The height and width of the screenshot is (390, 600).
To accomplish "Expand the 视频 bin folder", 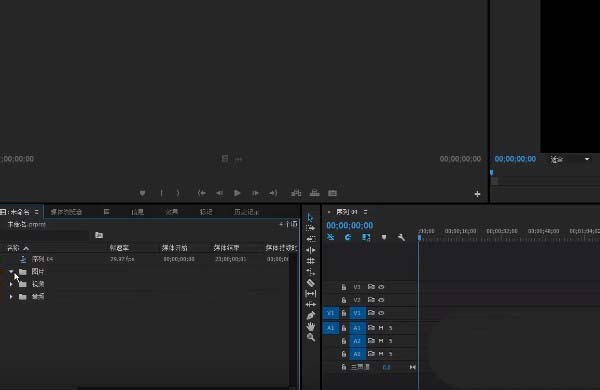I will 11,284.
